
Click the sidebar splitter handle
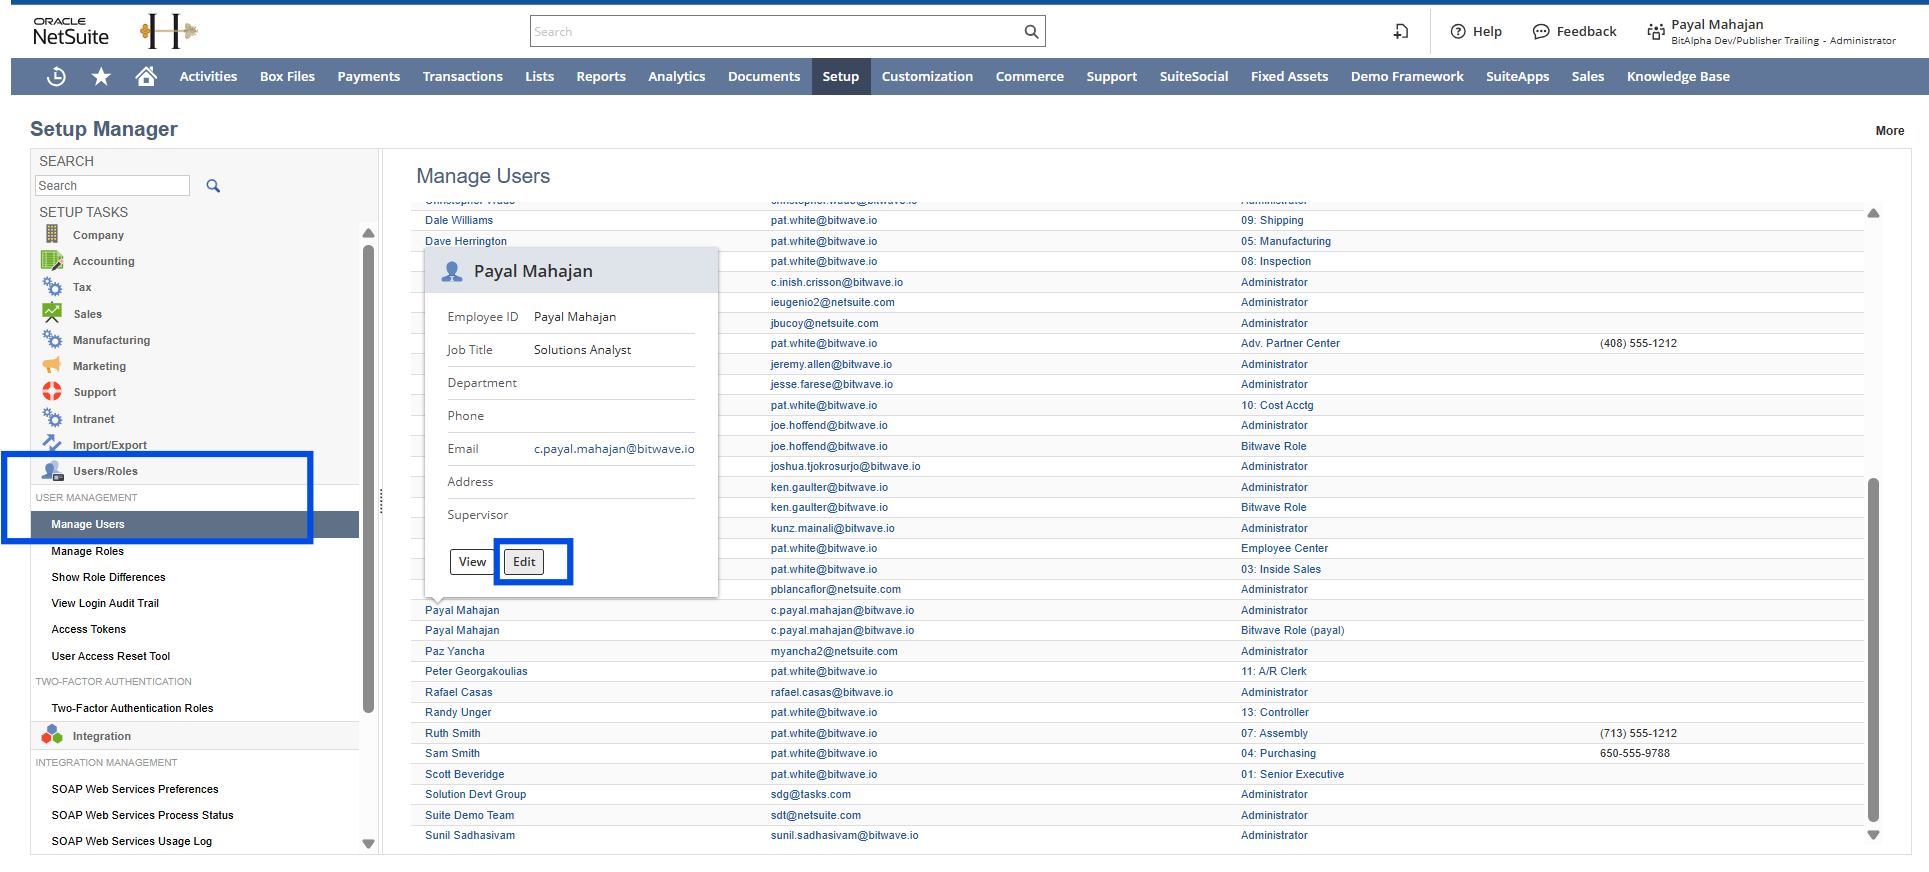pos(381,501)
